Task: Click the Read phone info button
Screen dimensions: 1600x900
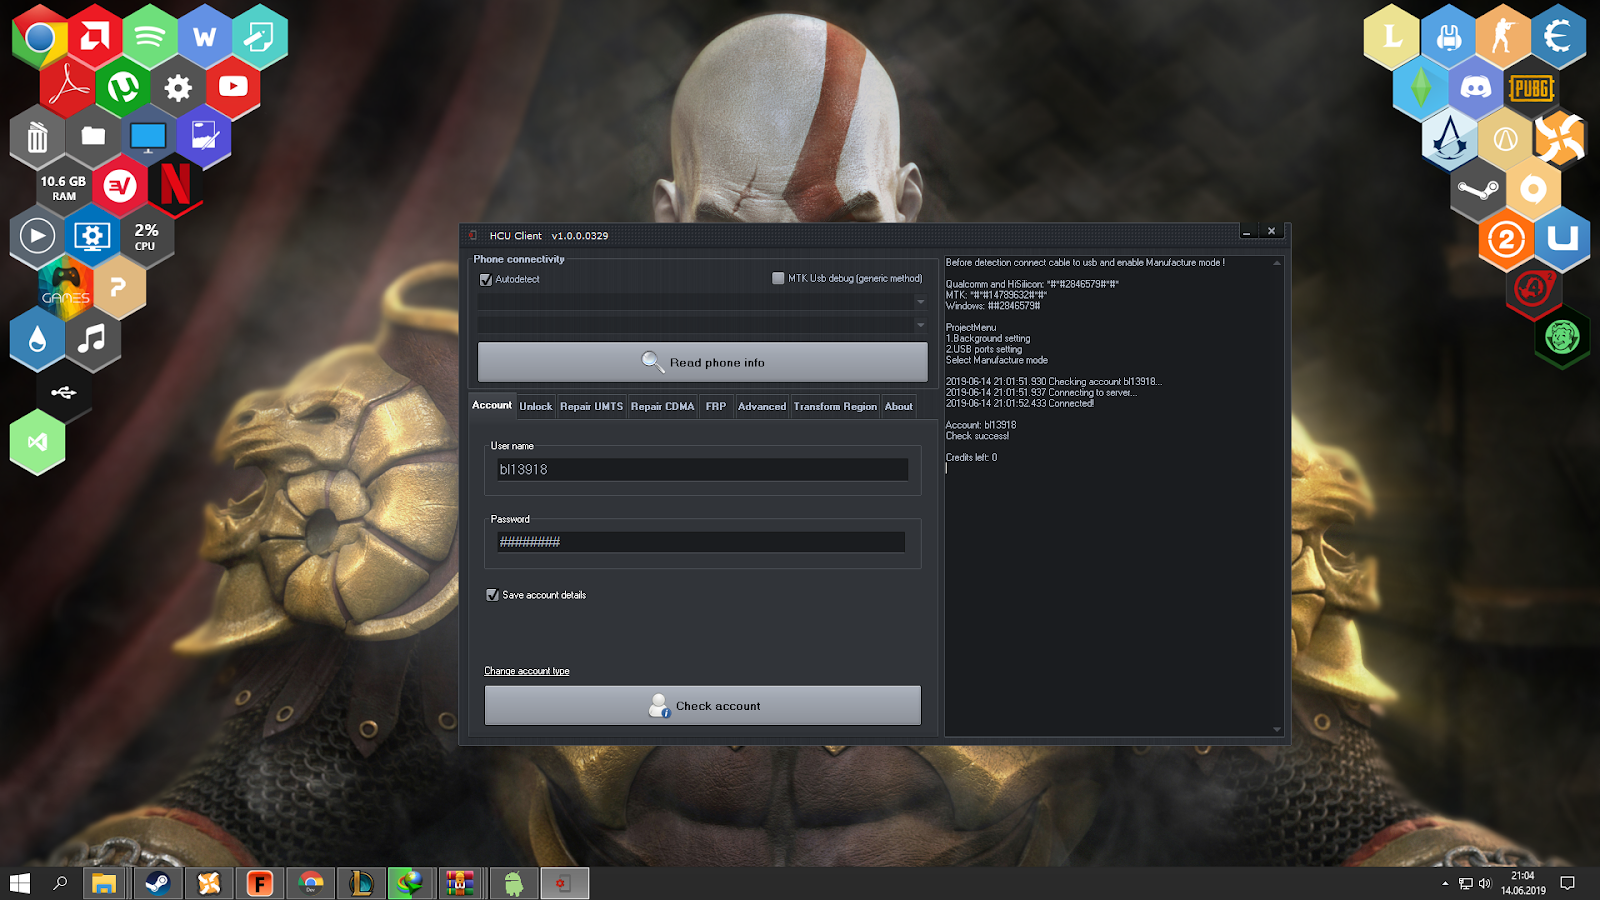Action: point(703,362)
